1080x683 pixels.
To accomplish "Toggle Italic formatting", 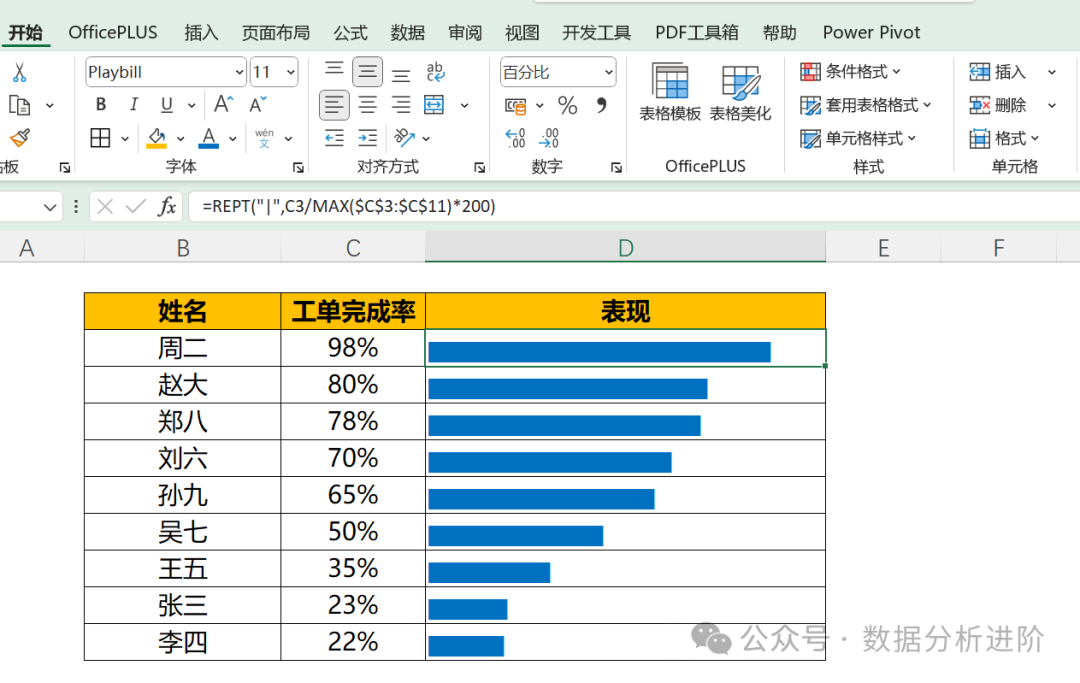I will pyautogui.click(x=133, y=105).
